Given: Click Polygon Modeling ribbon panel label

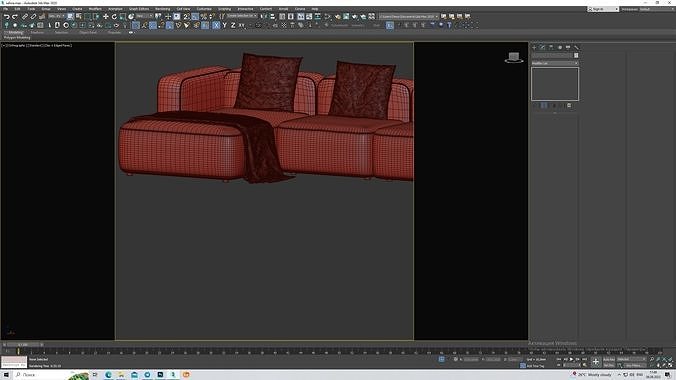Looking at the screenshot, I should coord(17,38).
